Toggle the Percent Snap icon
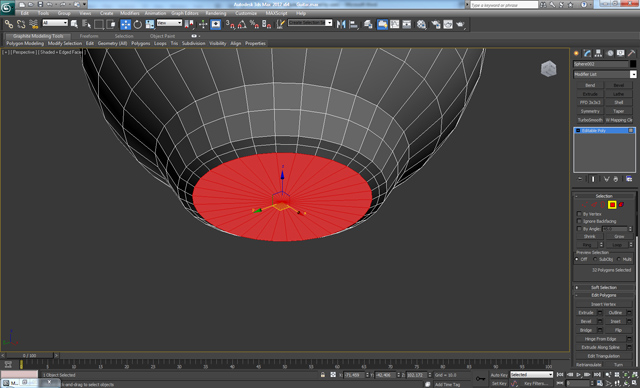The height and width of the screenshot is (388, 640). tap(254, 24)
